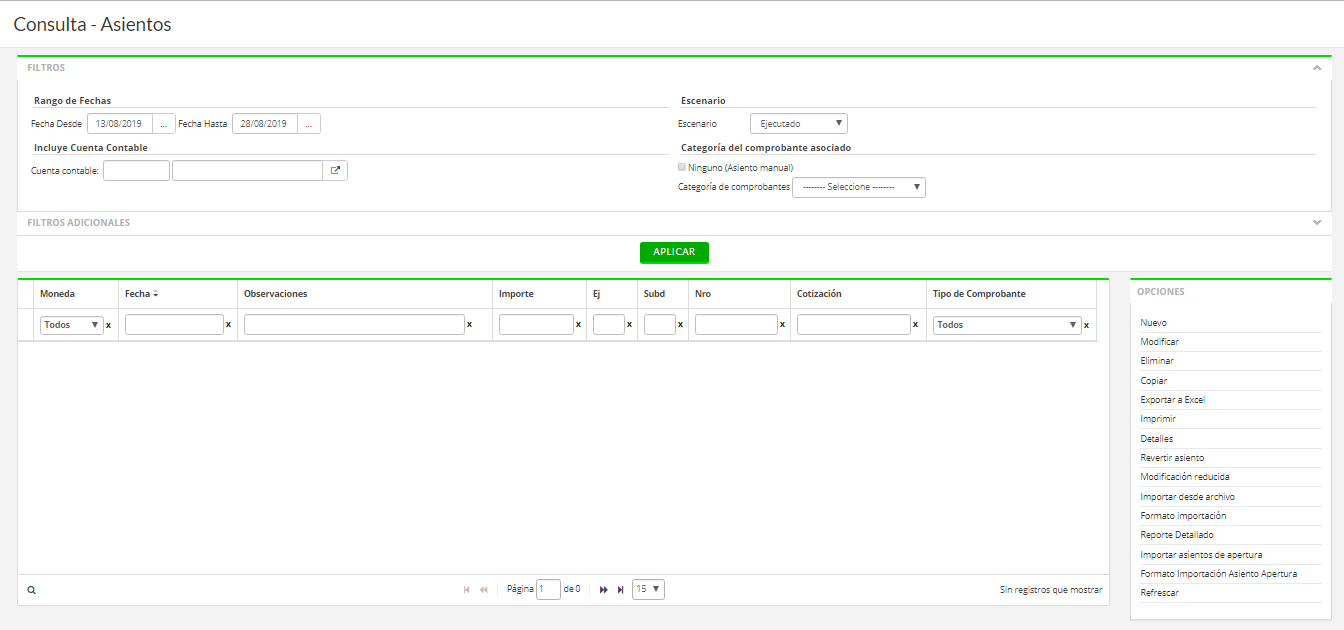Open the Moneda filter dropdown

72,325
